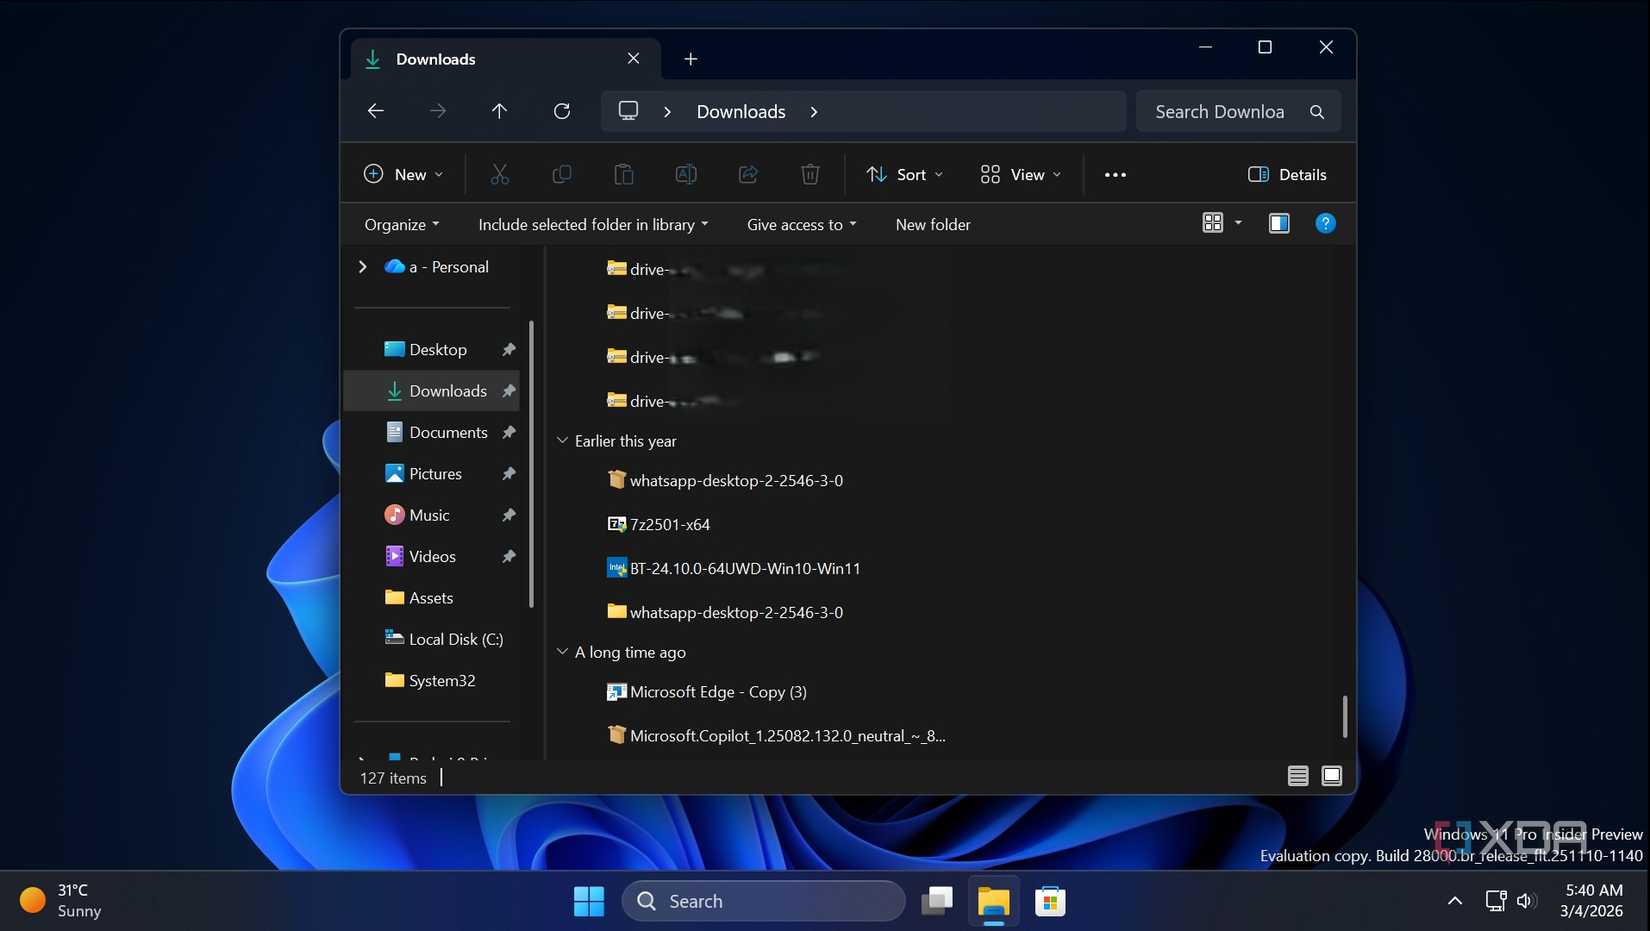Toggle the Details pane button
Viewport: 1650px width, 931px height.
[1287, 174]
